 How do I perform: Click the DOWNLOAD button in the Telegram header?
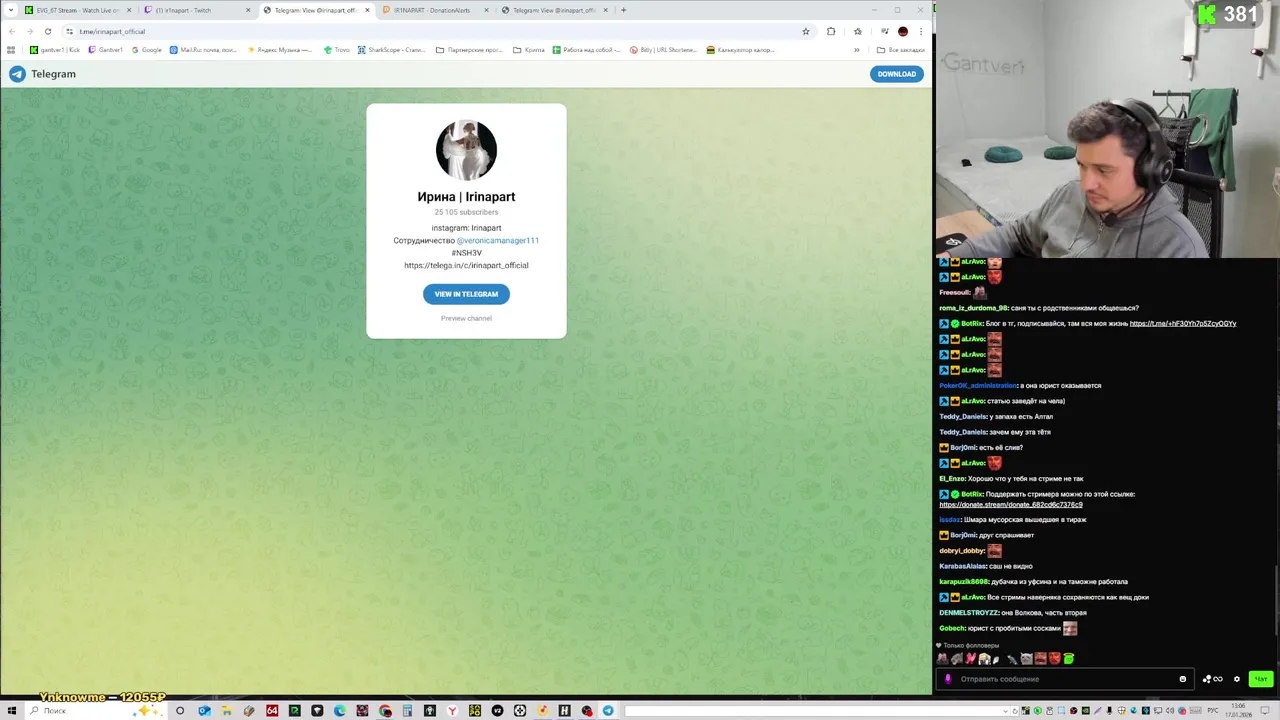[x=896, y=74]
